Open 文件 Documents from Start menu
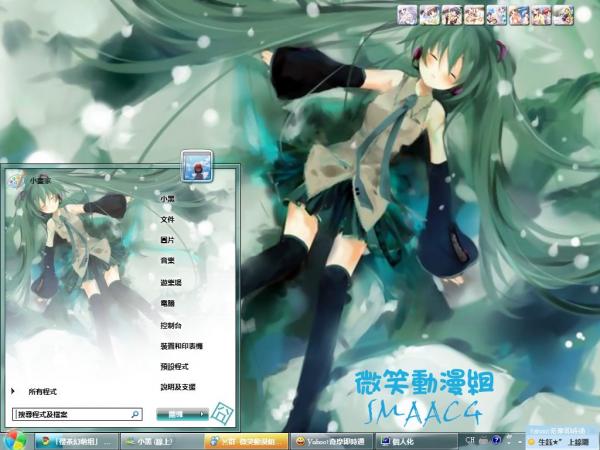The width and height of the screenshot is (600, 450). pos(167,219)
